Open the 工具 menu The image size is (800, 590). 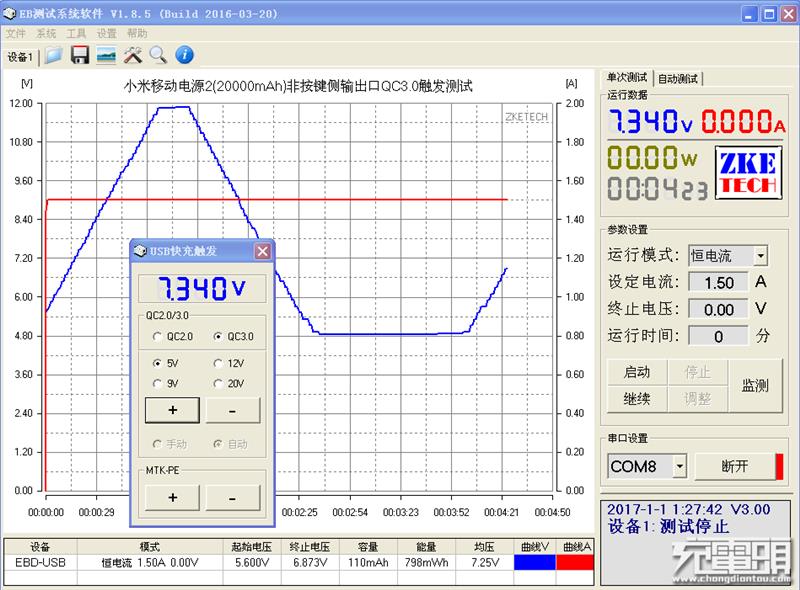click(x=76, y=34)
